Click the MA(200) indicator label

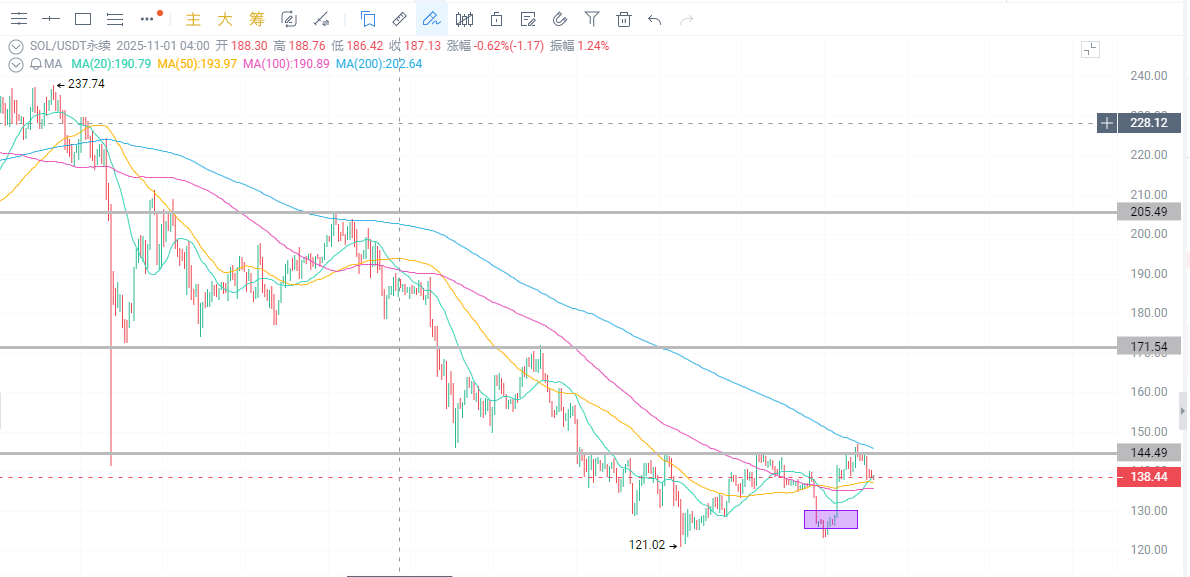click(x=379, y=65)
